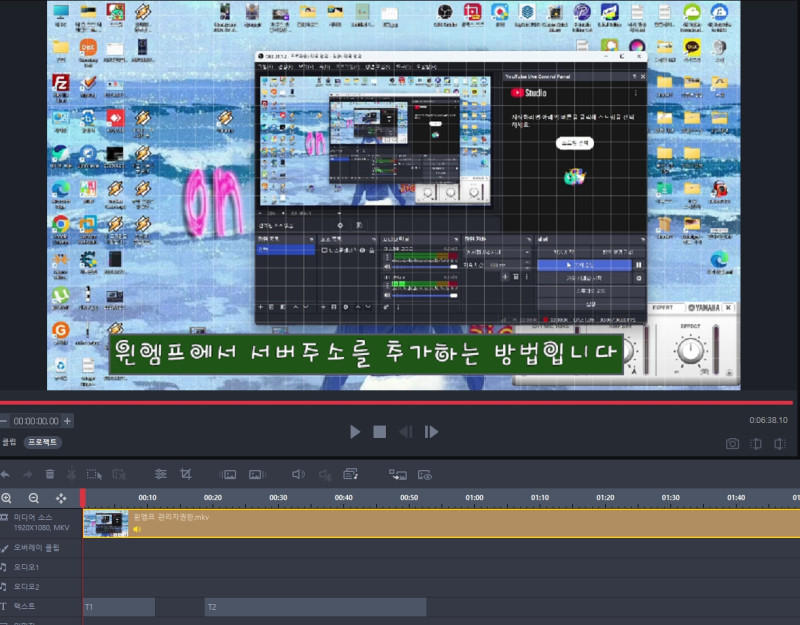This screenshot has width=800, height=625.
Task: Switch preview mode to 클립
Action: coord(9,442)
